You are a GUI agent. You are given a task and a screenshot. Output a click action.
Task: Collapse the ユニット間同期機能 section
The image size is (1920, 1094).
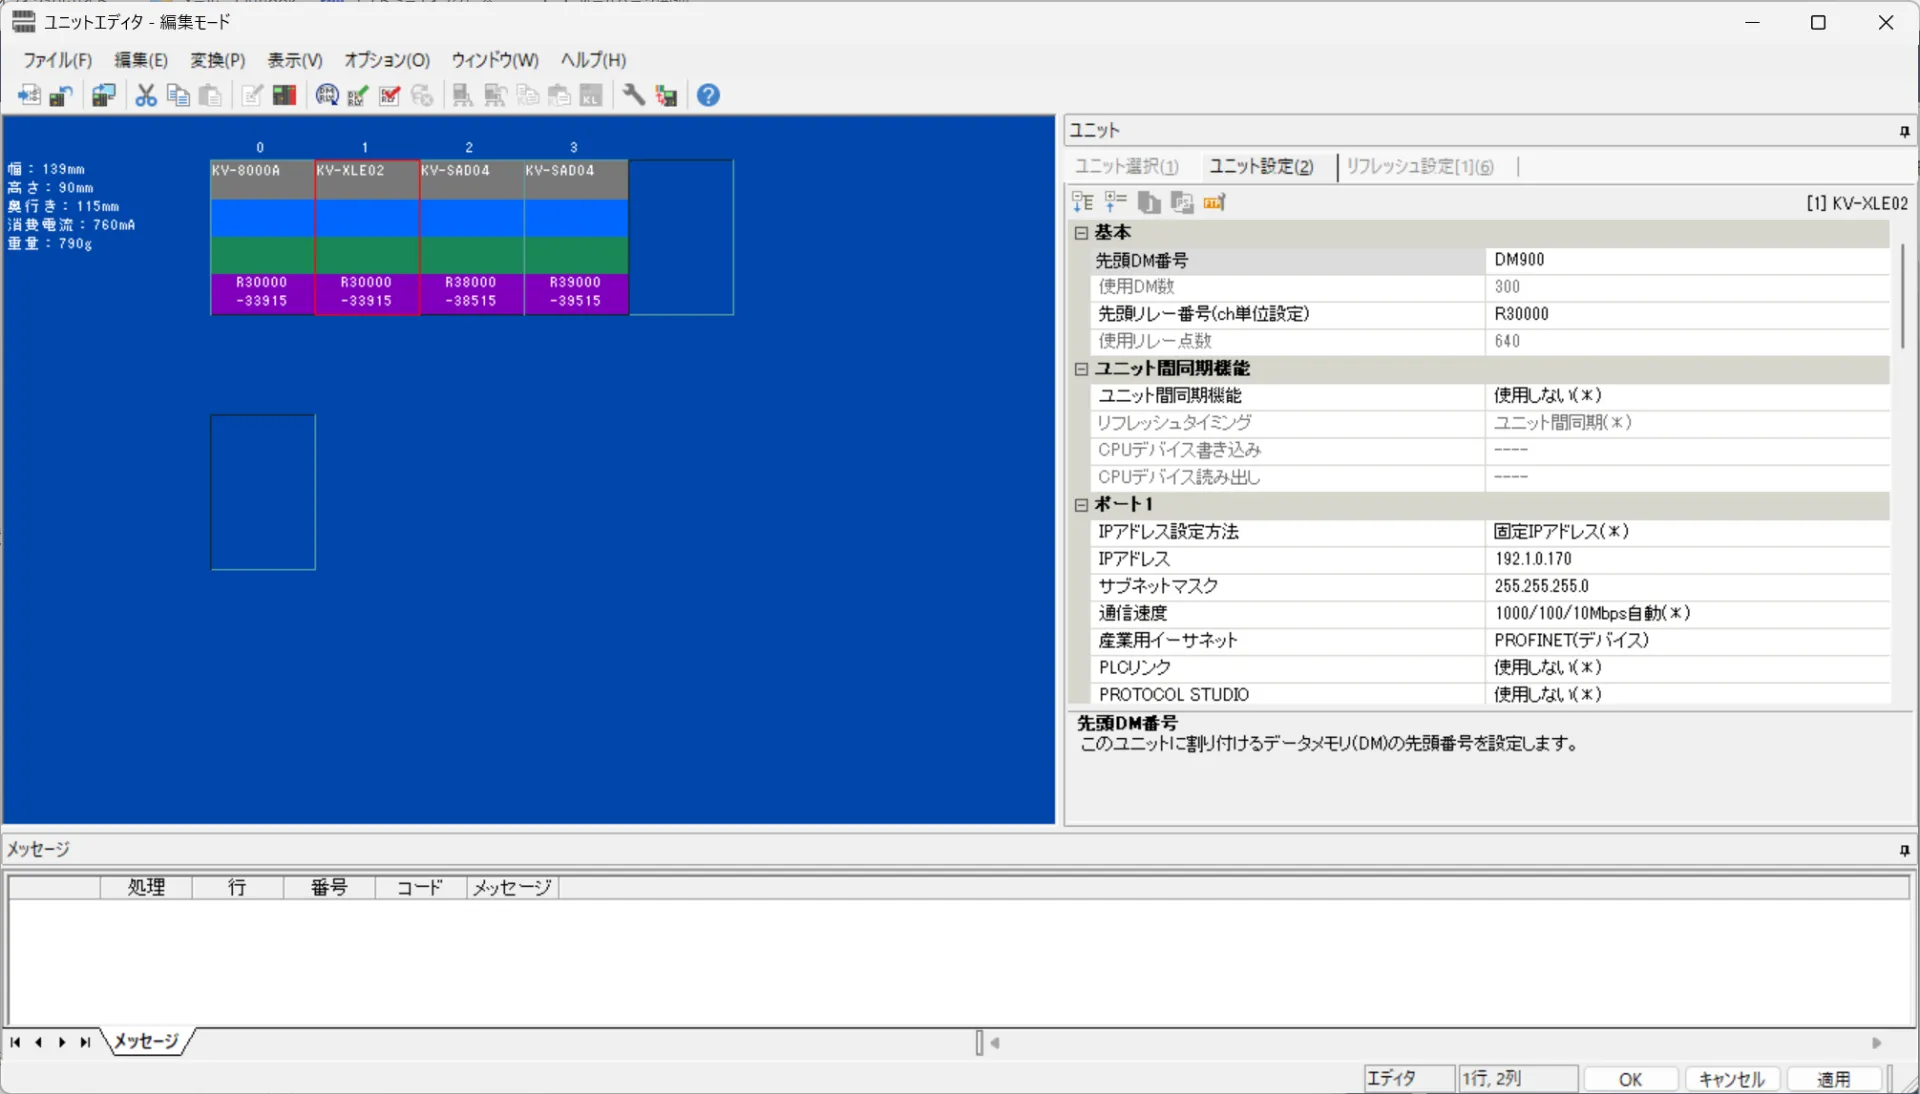coord(1081,369)
